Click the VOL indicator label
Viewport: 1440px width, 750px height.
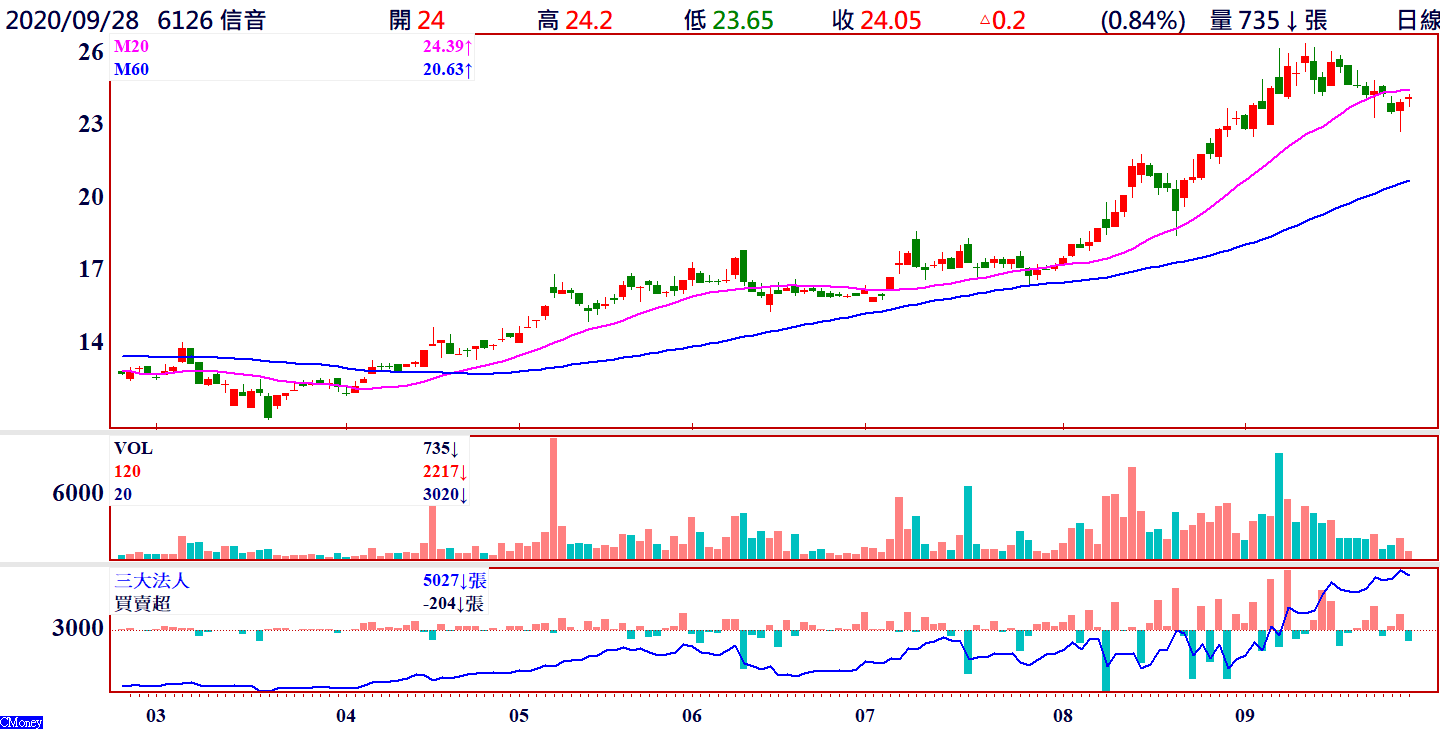coord(133,449)
